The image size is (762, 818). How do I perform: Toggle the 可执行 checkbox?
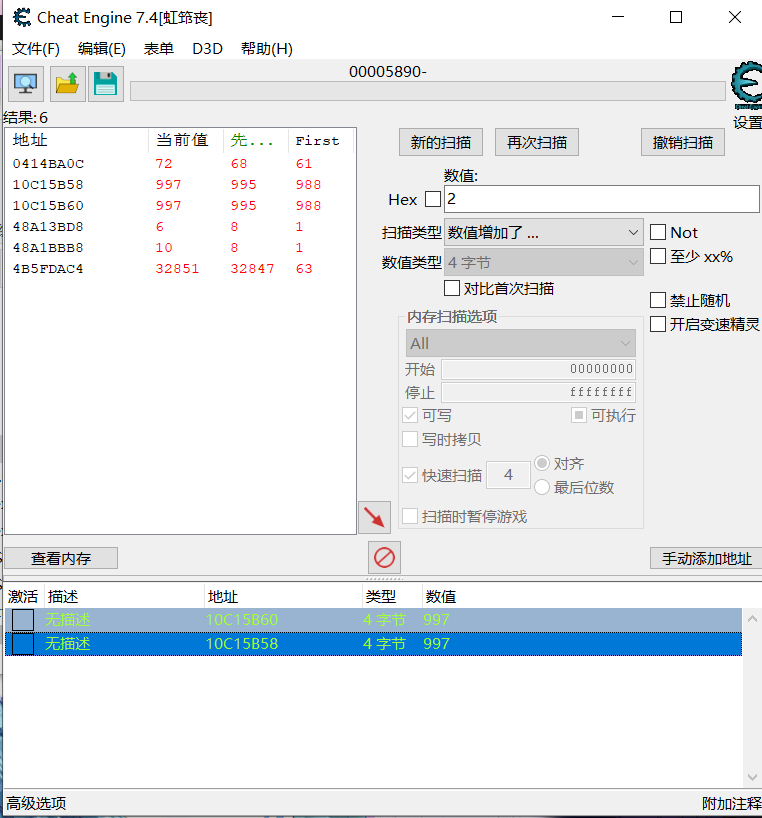pyautogui.click(x=579, y=415)
